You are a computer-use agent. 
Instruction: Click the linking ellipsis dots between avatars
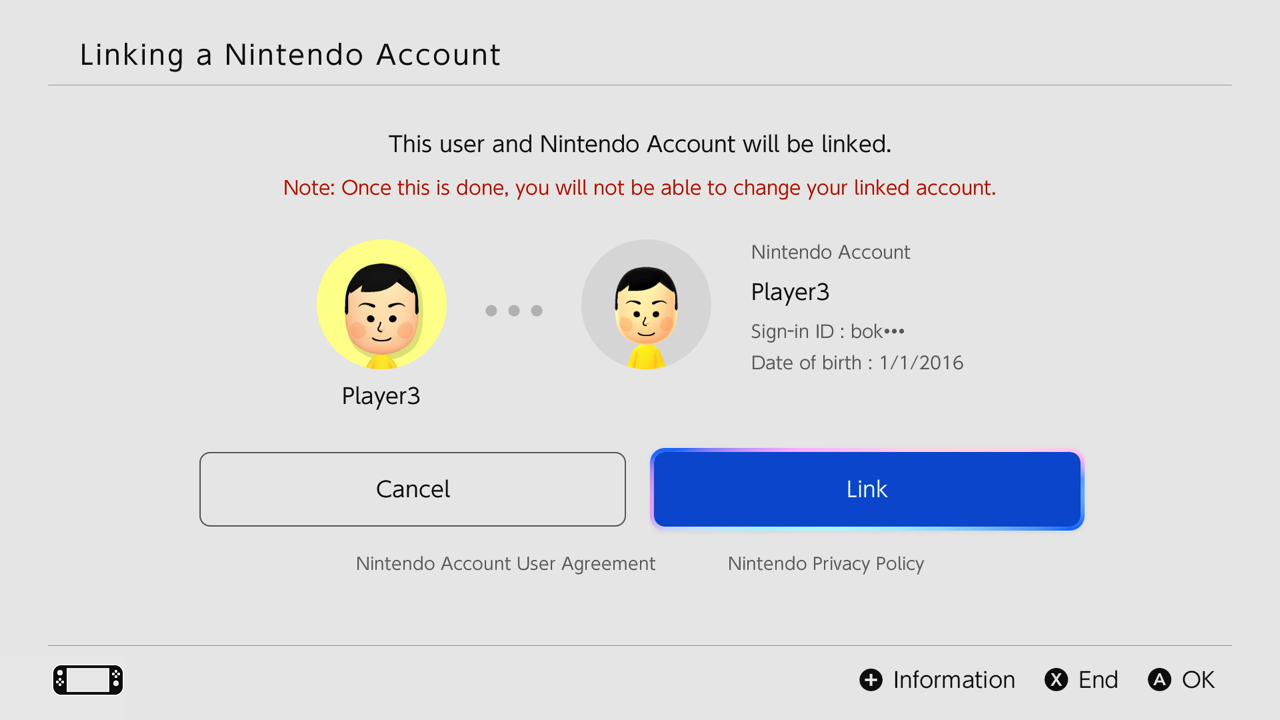coord(514,310)
